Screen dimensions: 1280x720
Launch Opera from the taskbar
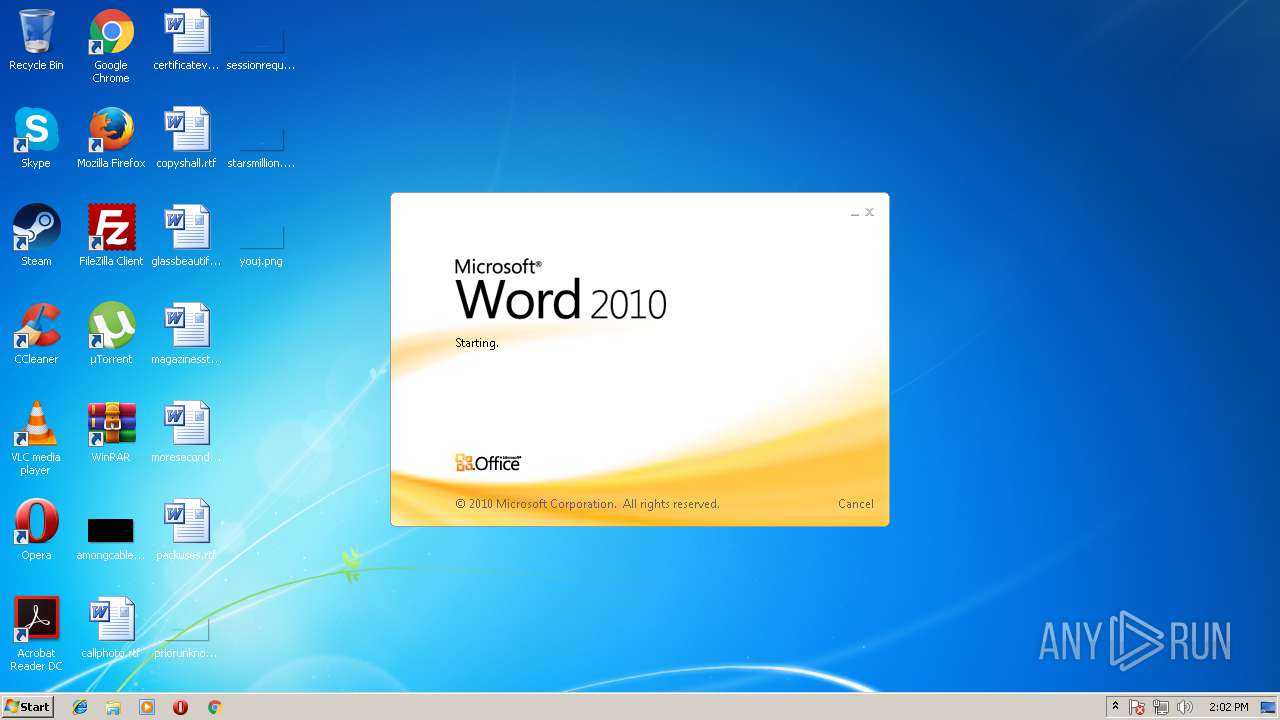[x=180, y=707]
